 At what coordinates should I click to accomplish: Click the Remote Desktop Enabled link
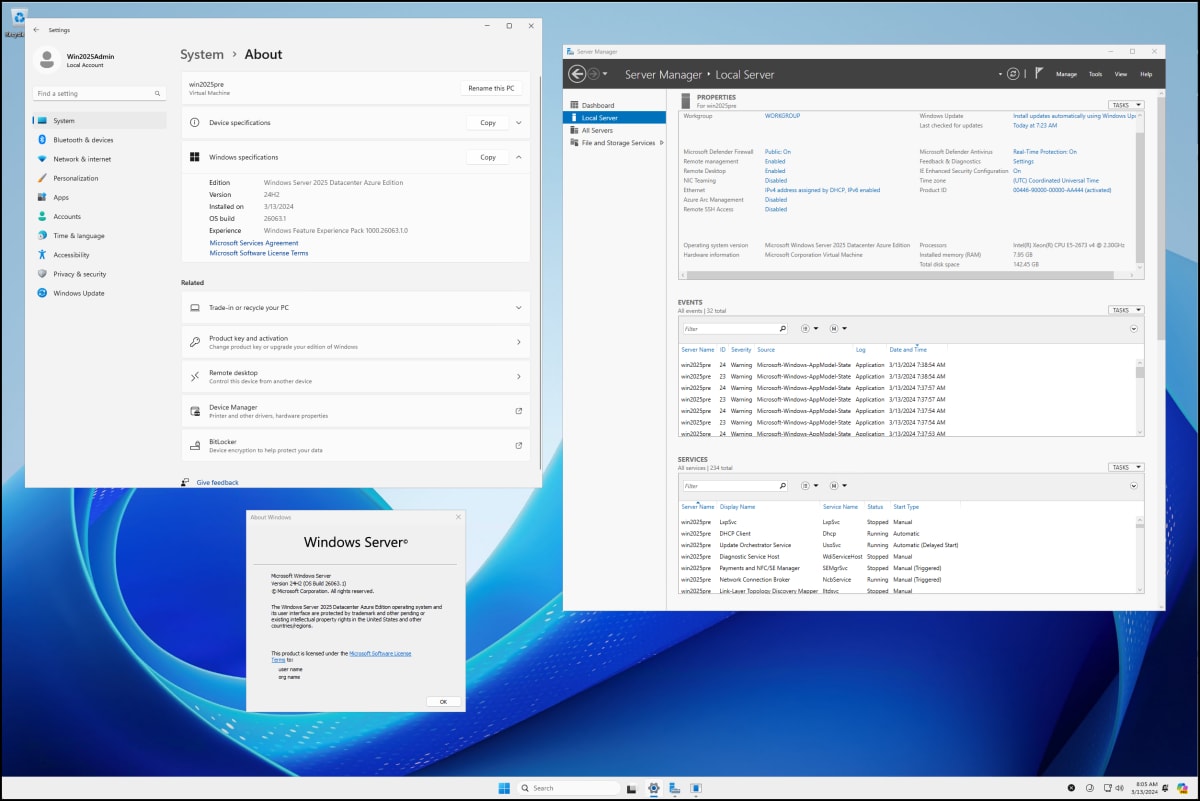[775, 171]
